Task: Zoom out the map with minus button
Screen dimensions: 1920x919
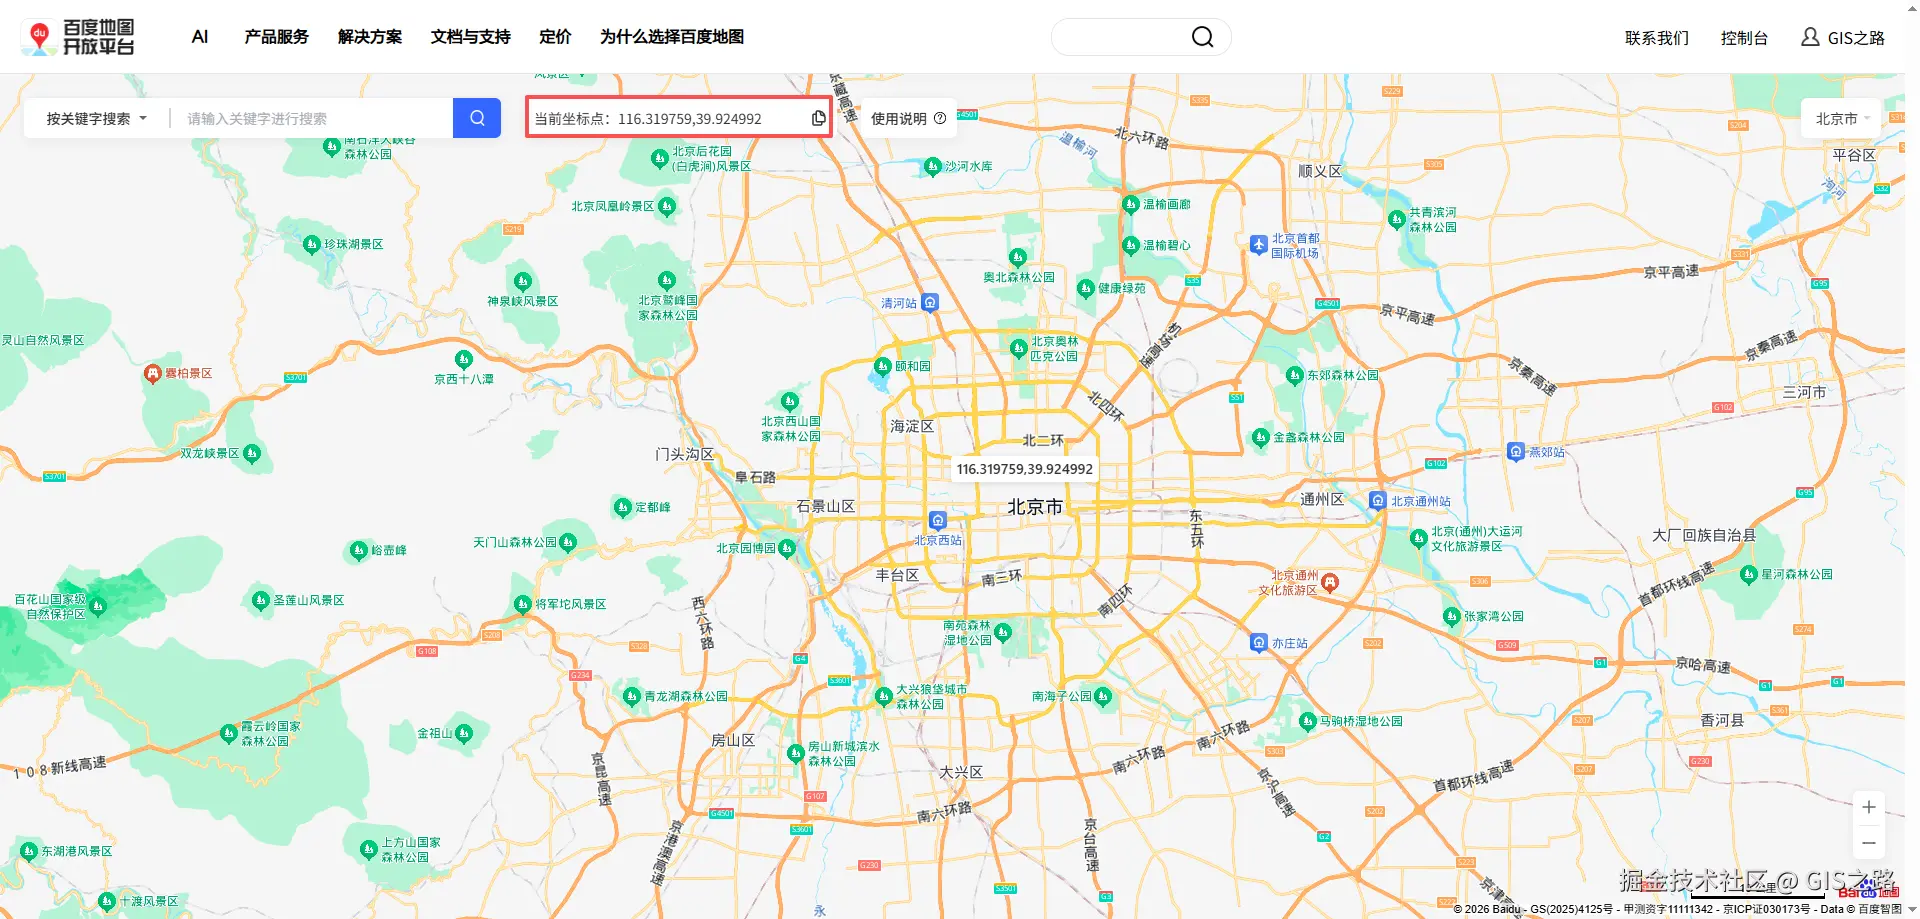Action: [1869, 843]
